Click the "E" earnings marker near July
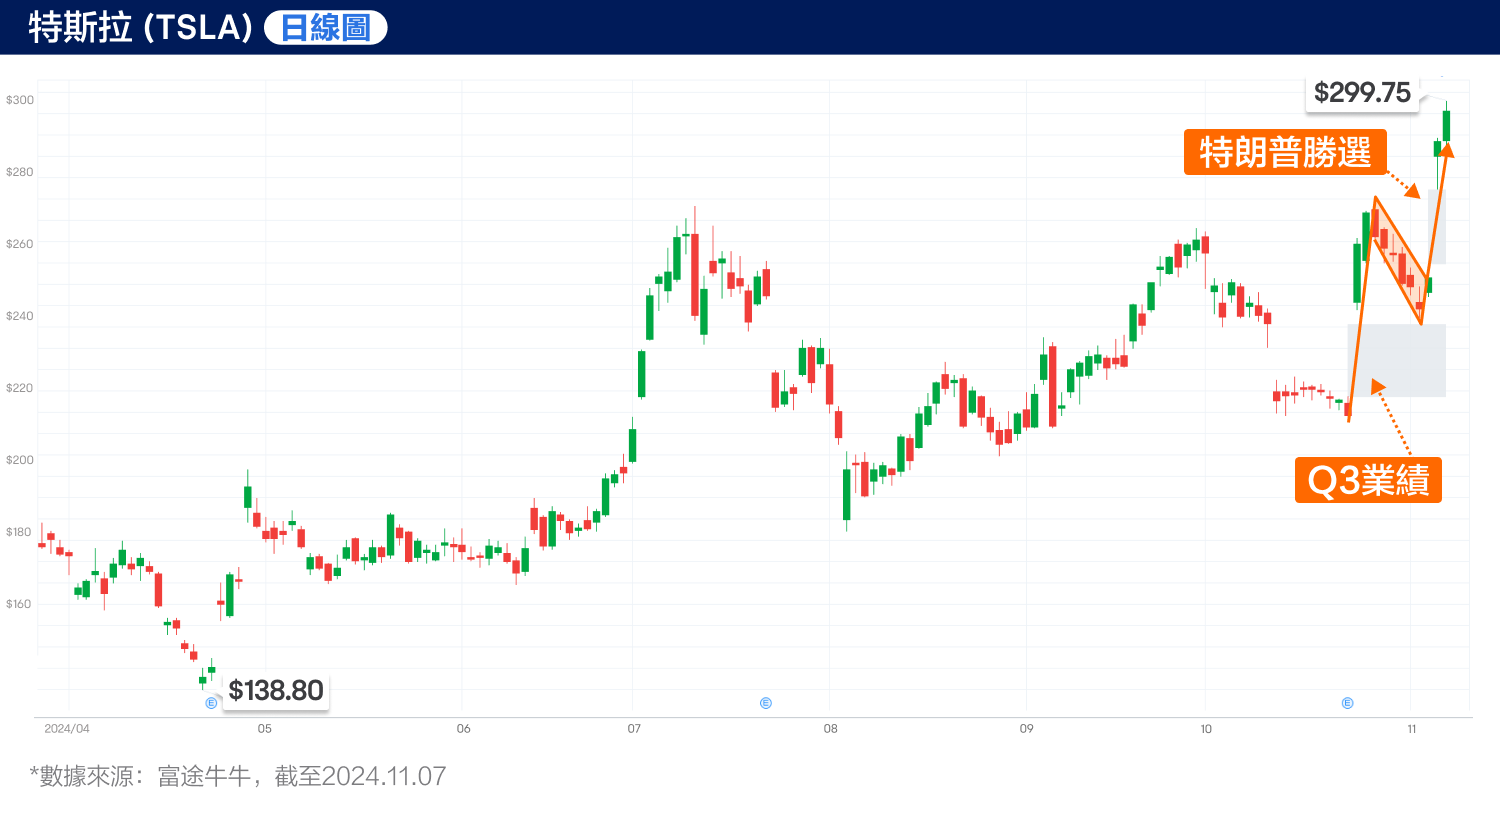Screen dimensions: 1500x824 [x=765, y=702]
